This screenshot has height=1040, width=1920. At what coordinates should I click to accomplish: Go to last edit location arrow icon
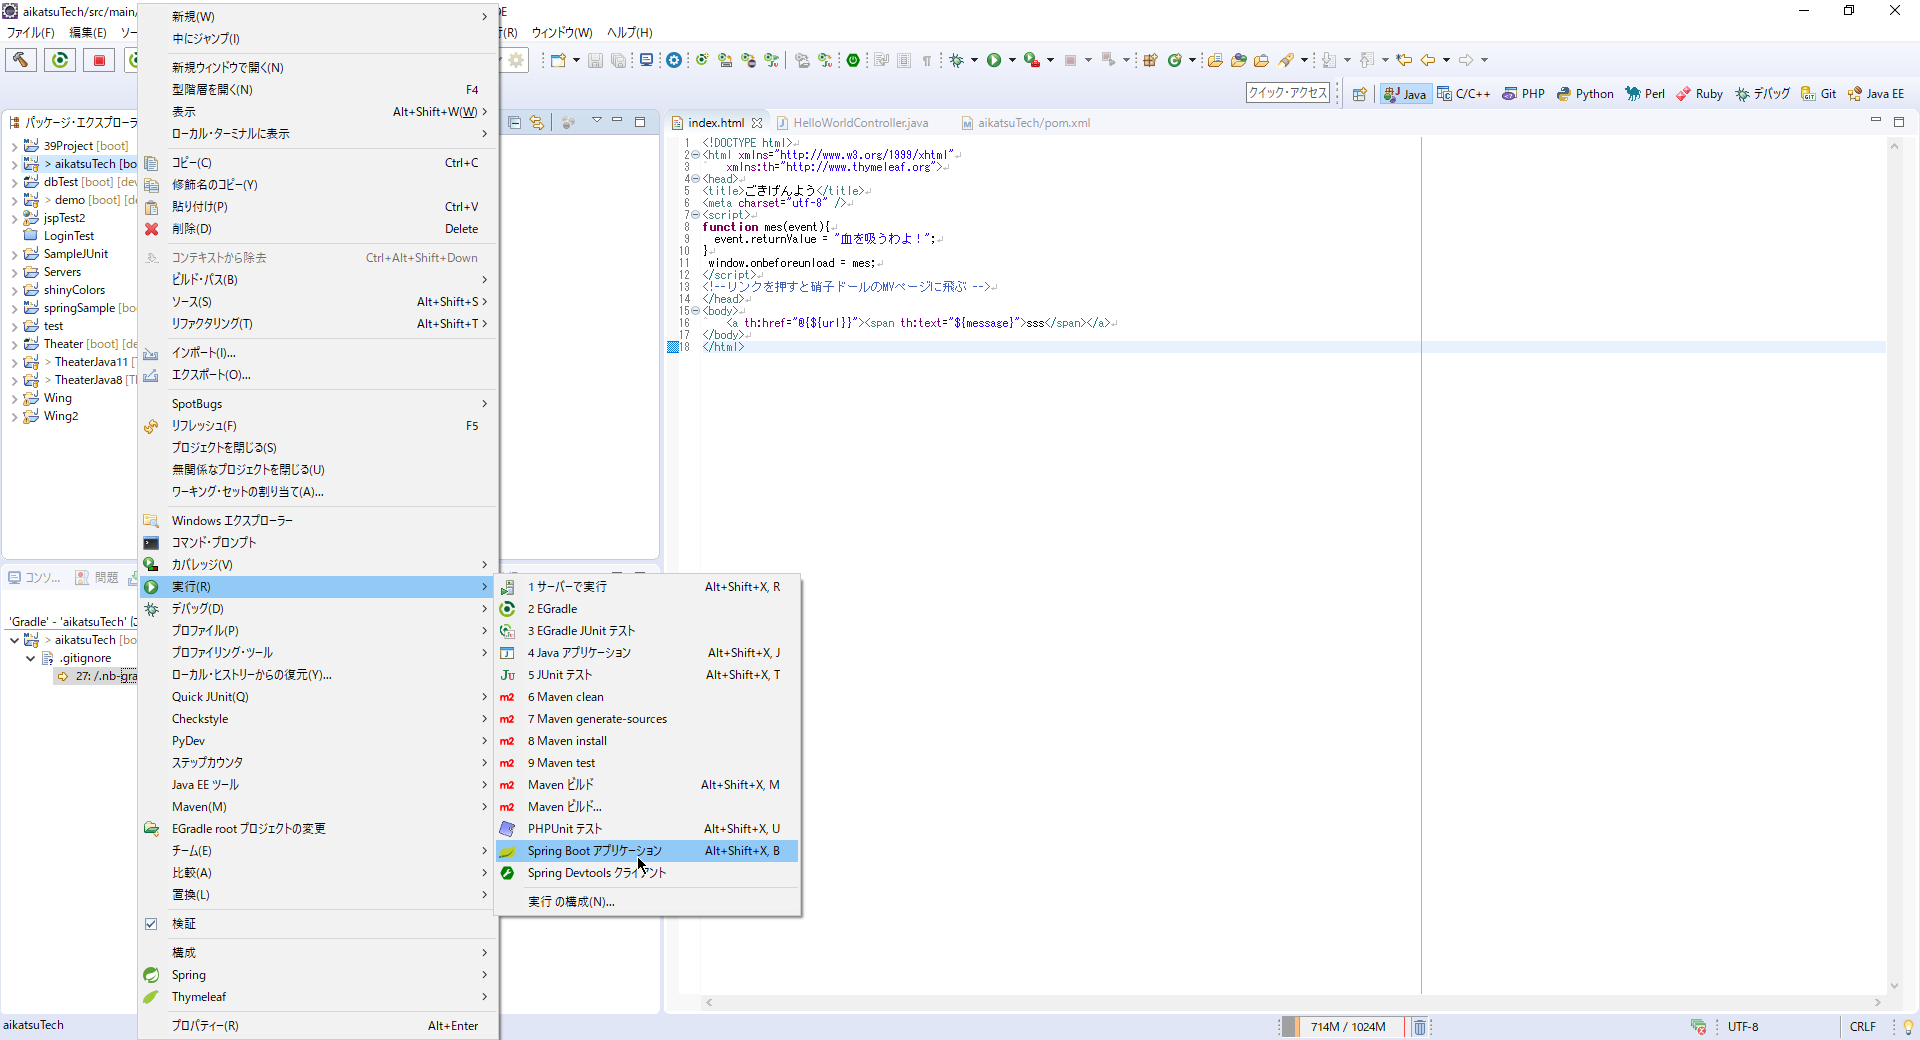pos(1404,60)
